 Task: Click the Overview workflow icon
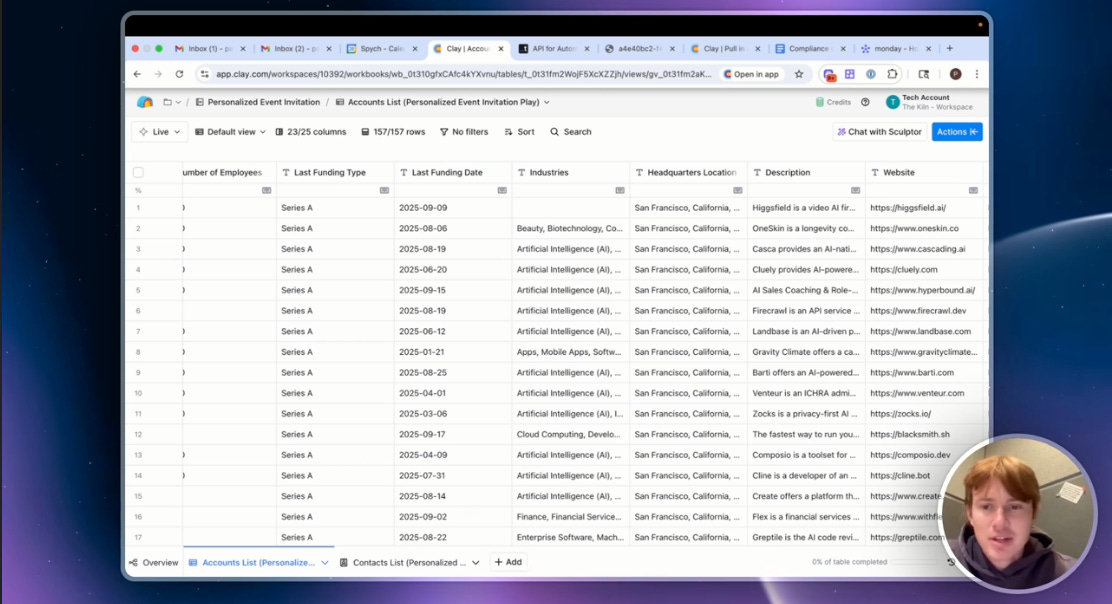[x=133, y=562]
